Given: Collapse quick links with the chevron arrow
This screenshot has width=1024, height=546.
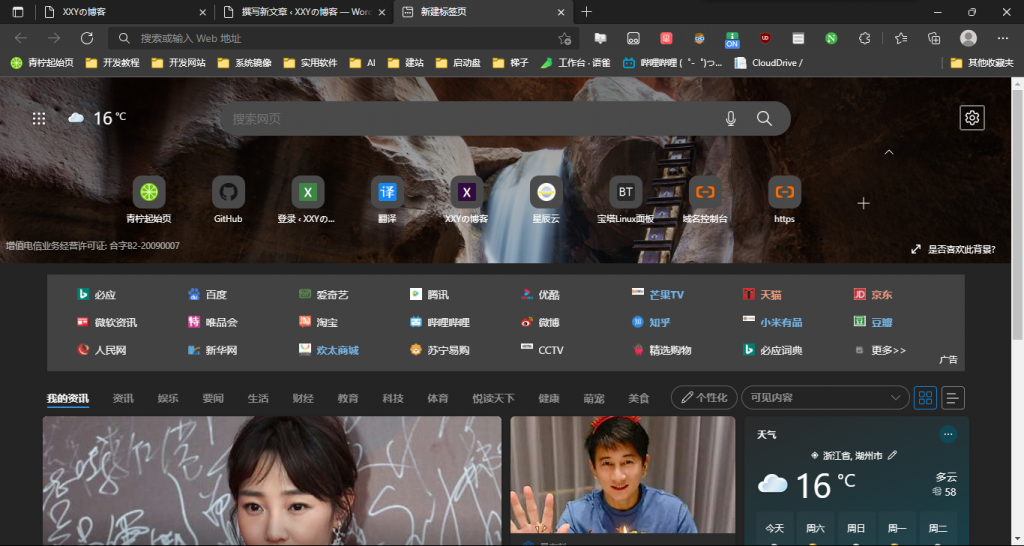Looking at the screenshot, I should tap(888, 152).
